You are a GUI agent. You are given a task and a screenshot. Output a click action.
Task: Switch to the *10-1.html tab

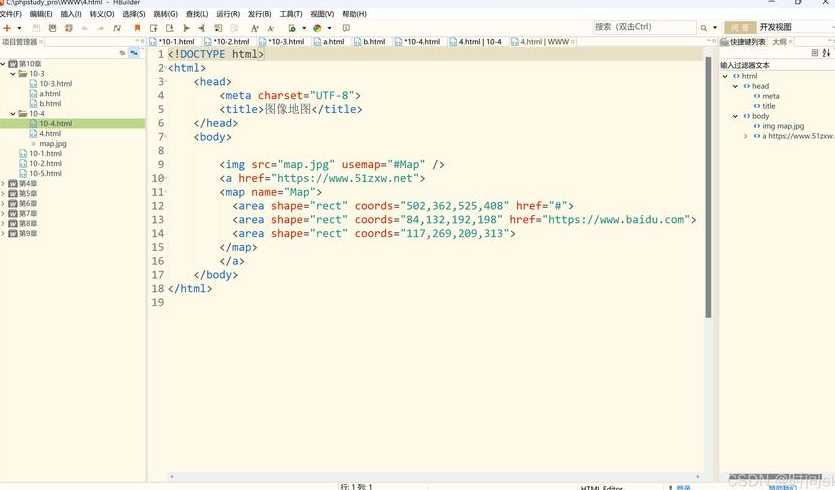tap(173, 42)
